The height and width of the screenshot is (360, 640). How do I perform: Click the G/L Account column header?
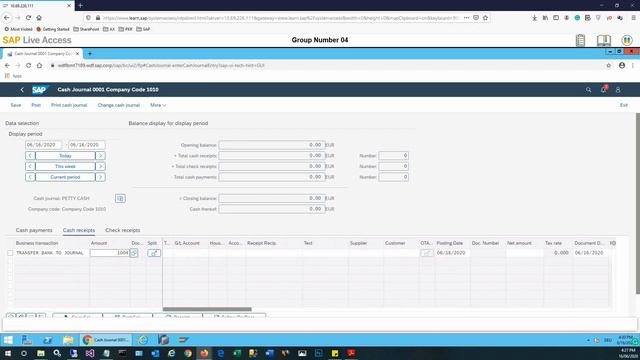(187, 243)
